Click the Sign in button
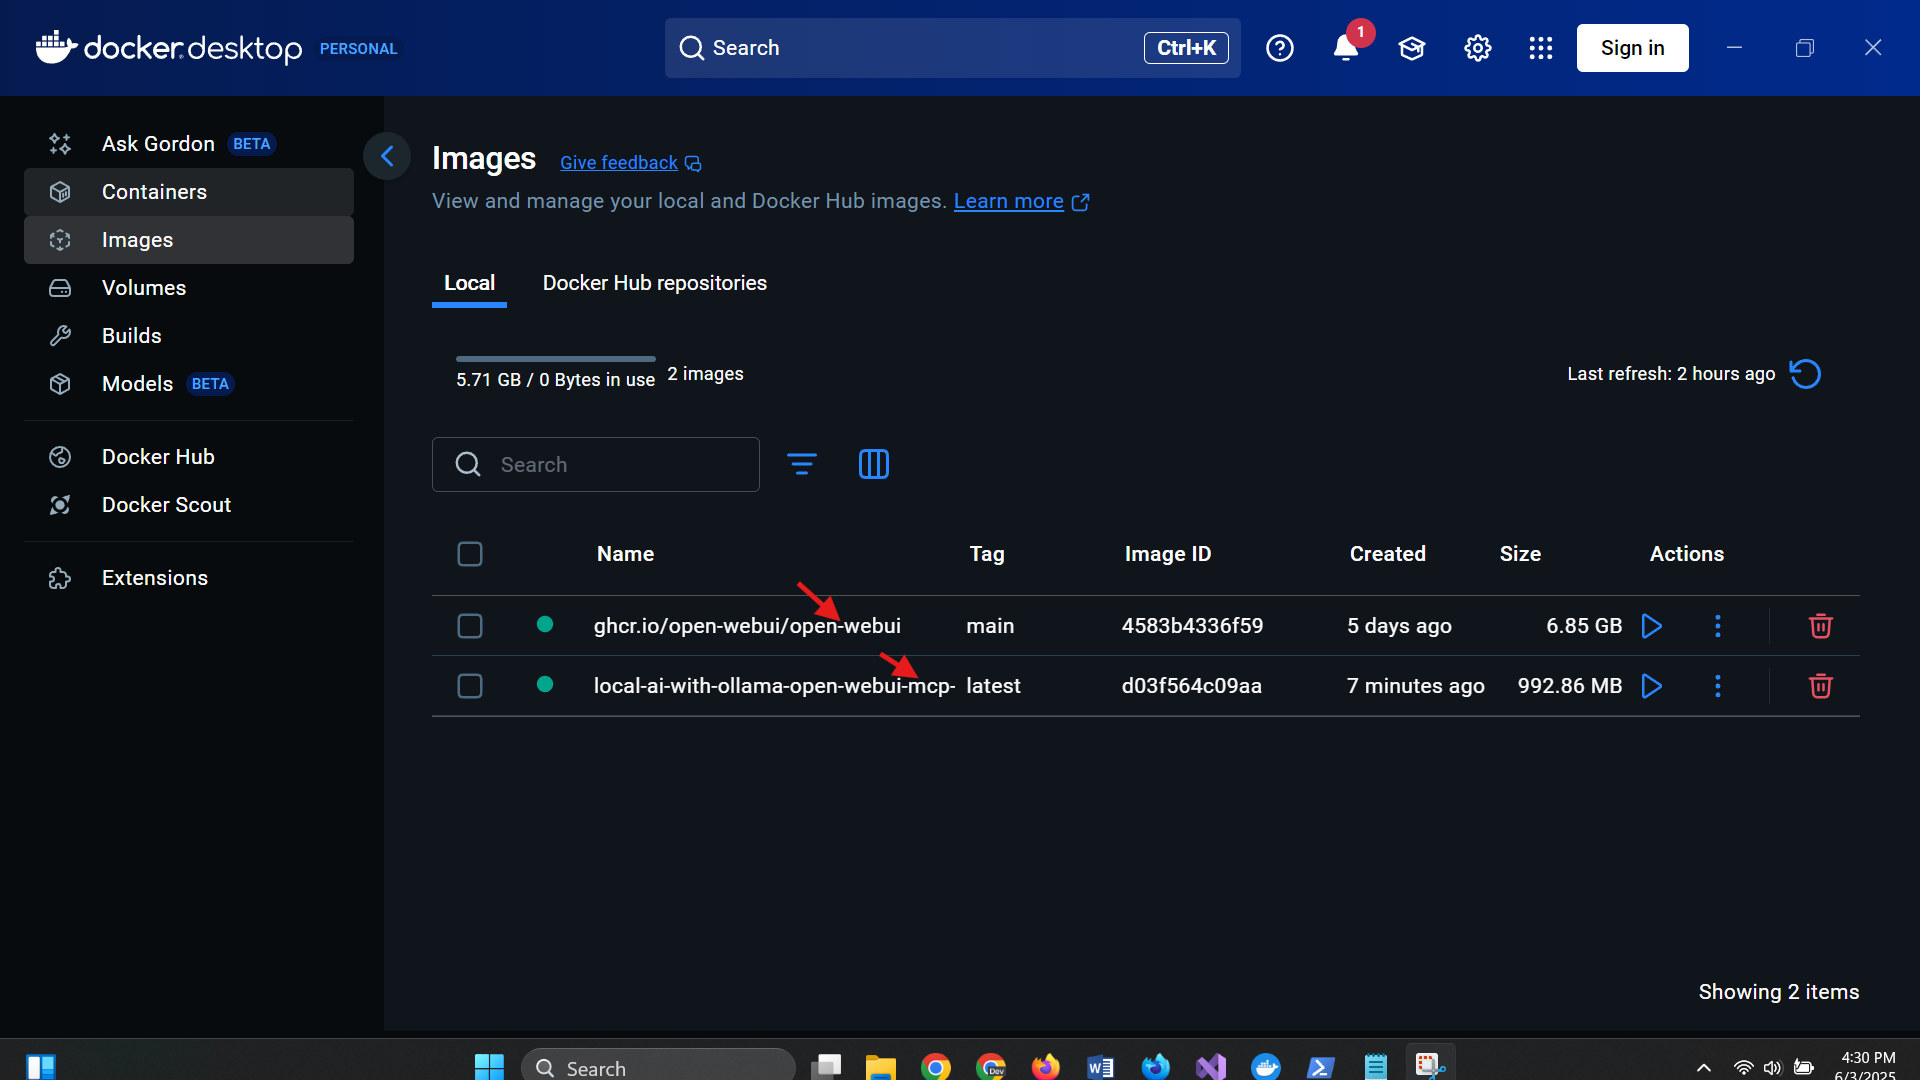 click(x=1632, y=48)
